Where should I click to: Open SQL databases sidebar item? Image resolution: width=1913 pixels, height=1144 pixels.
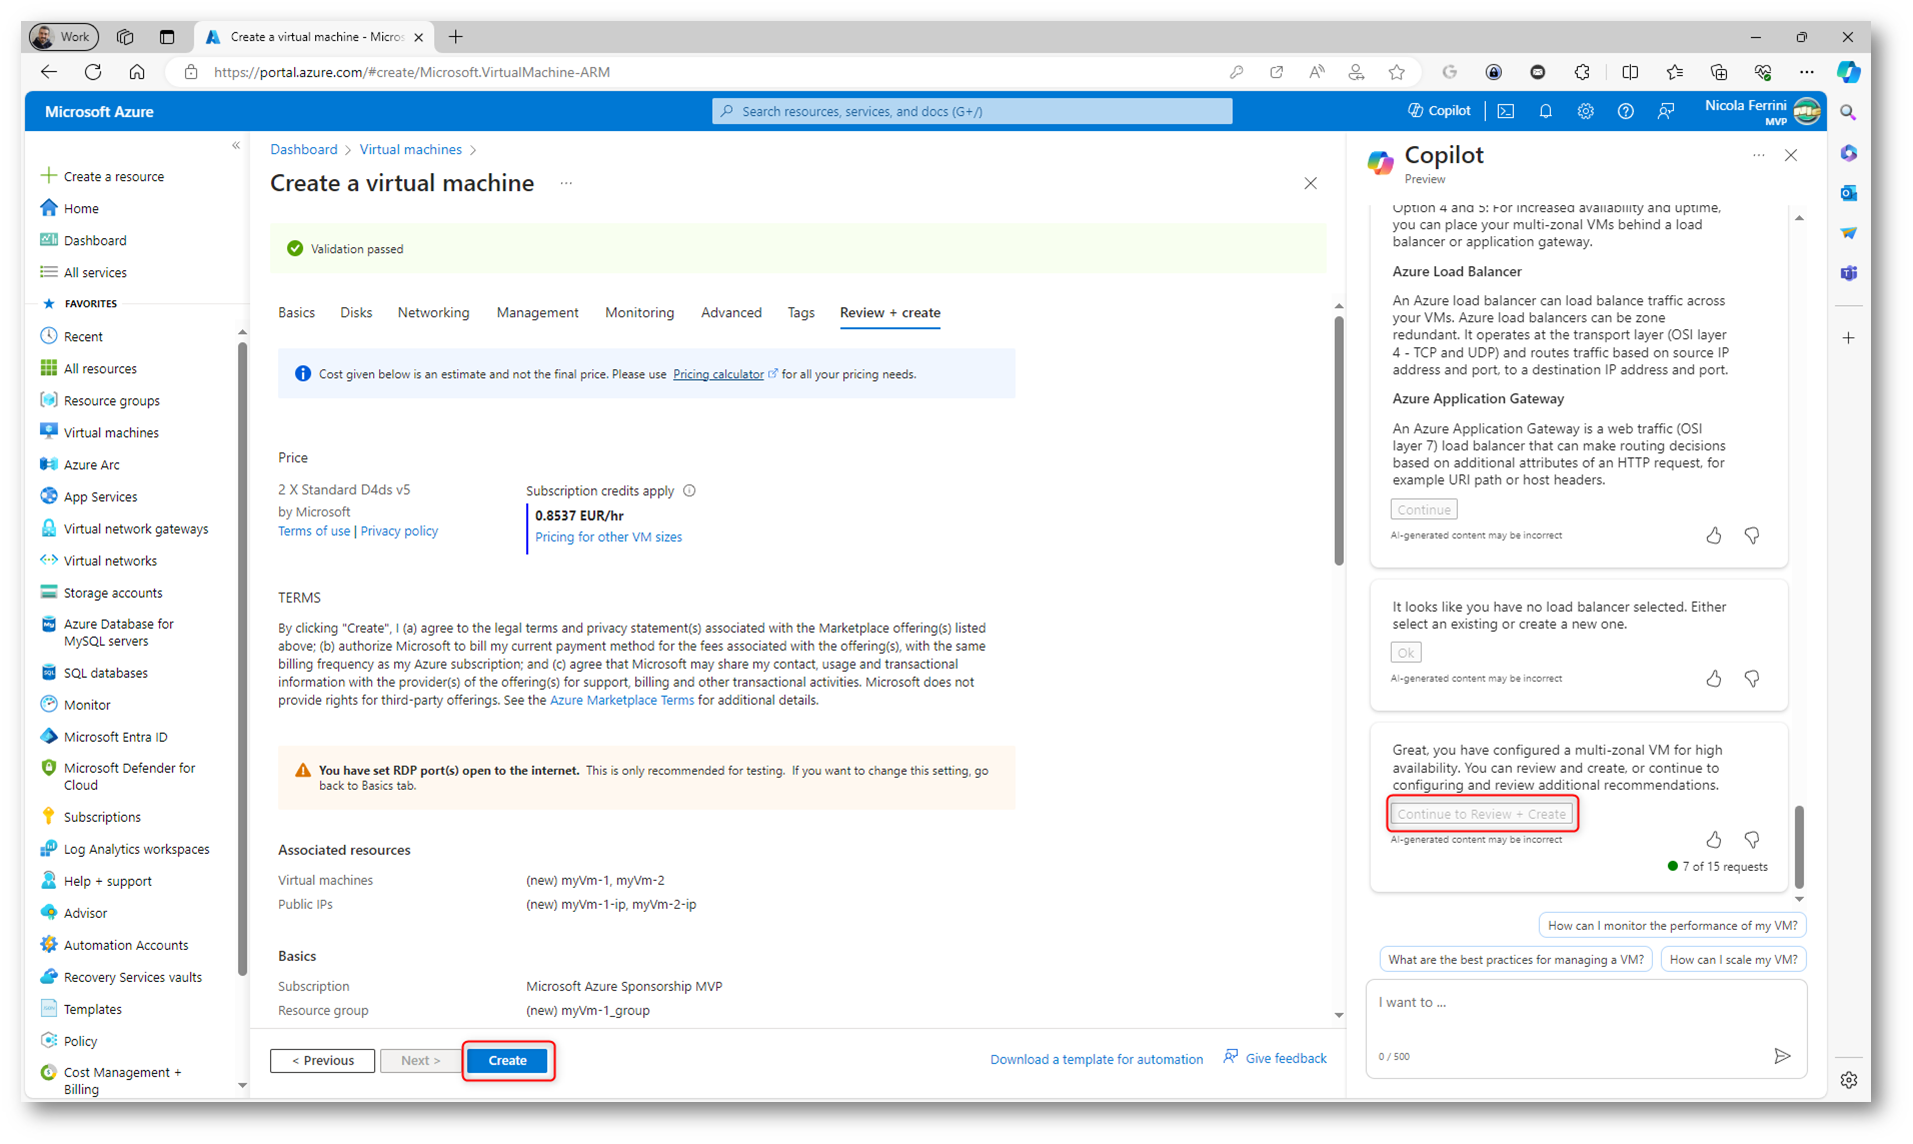105,673
